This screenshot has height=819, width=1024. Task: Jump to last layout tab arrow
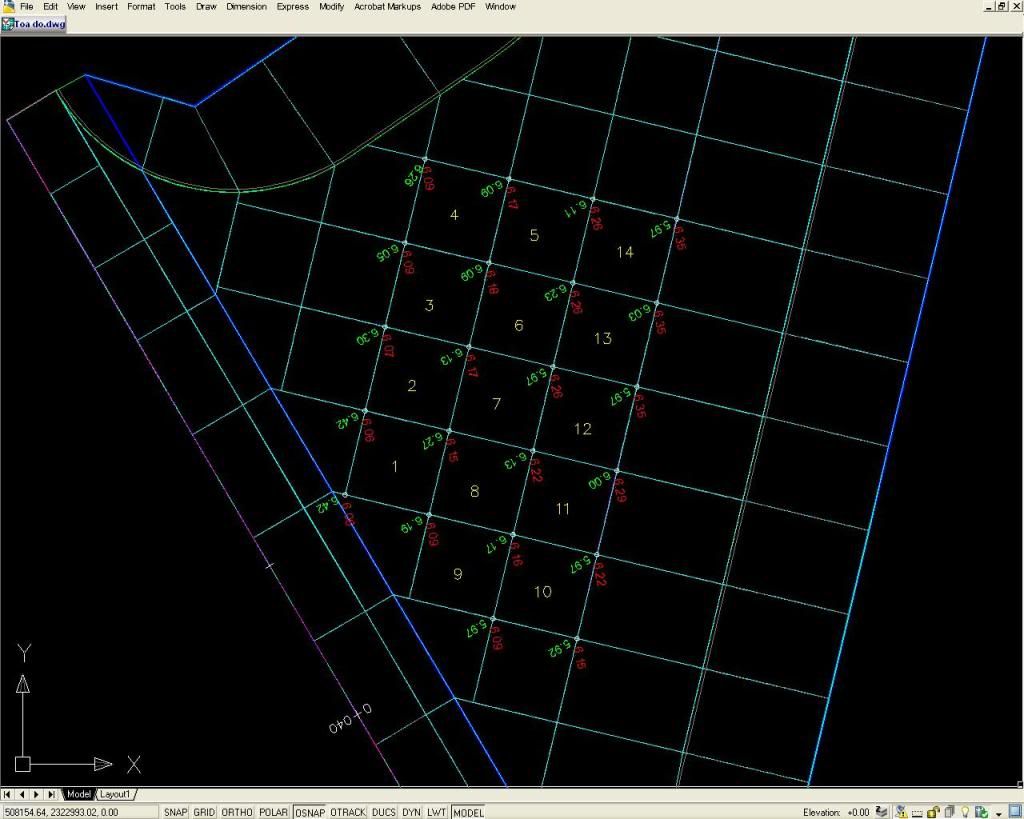coord(52,794)
